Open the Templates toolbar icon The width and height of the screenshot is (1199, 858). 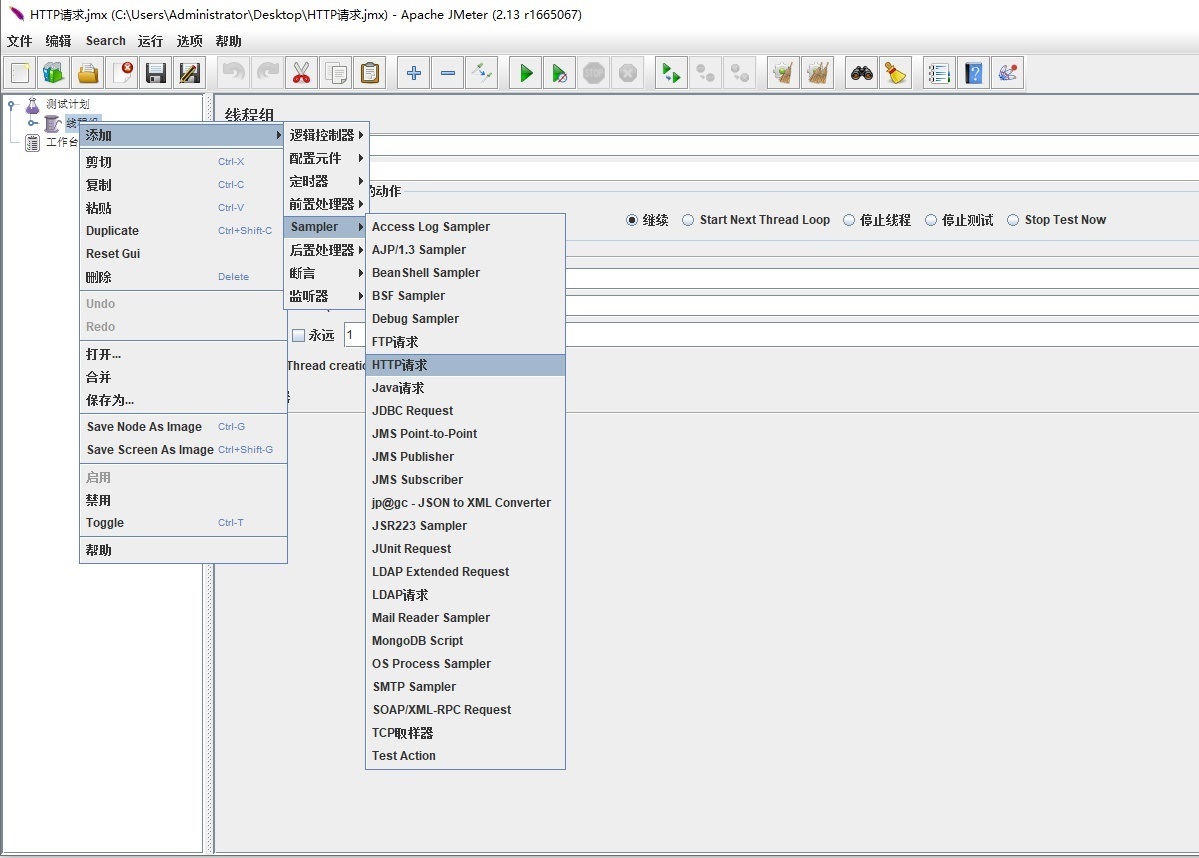54,73
